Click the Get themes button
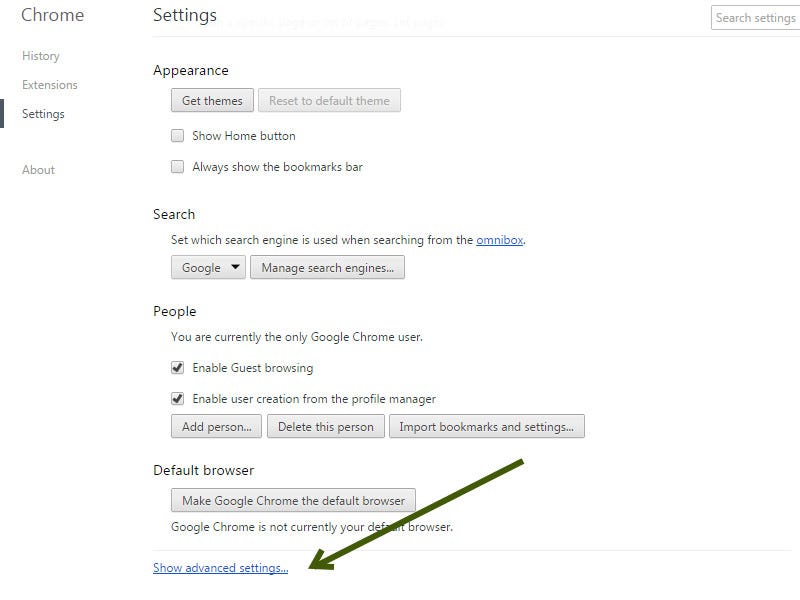This screenshot has width=800, height=600. [212, 101]
